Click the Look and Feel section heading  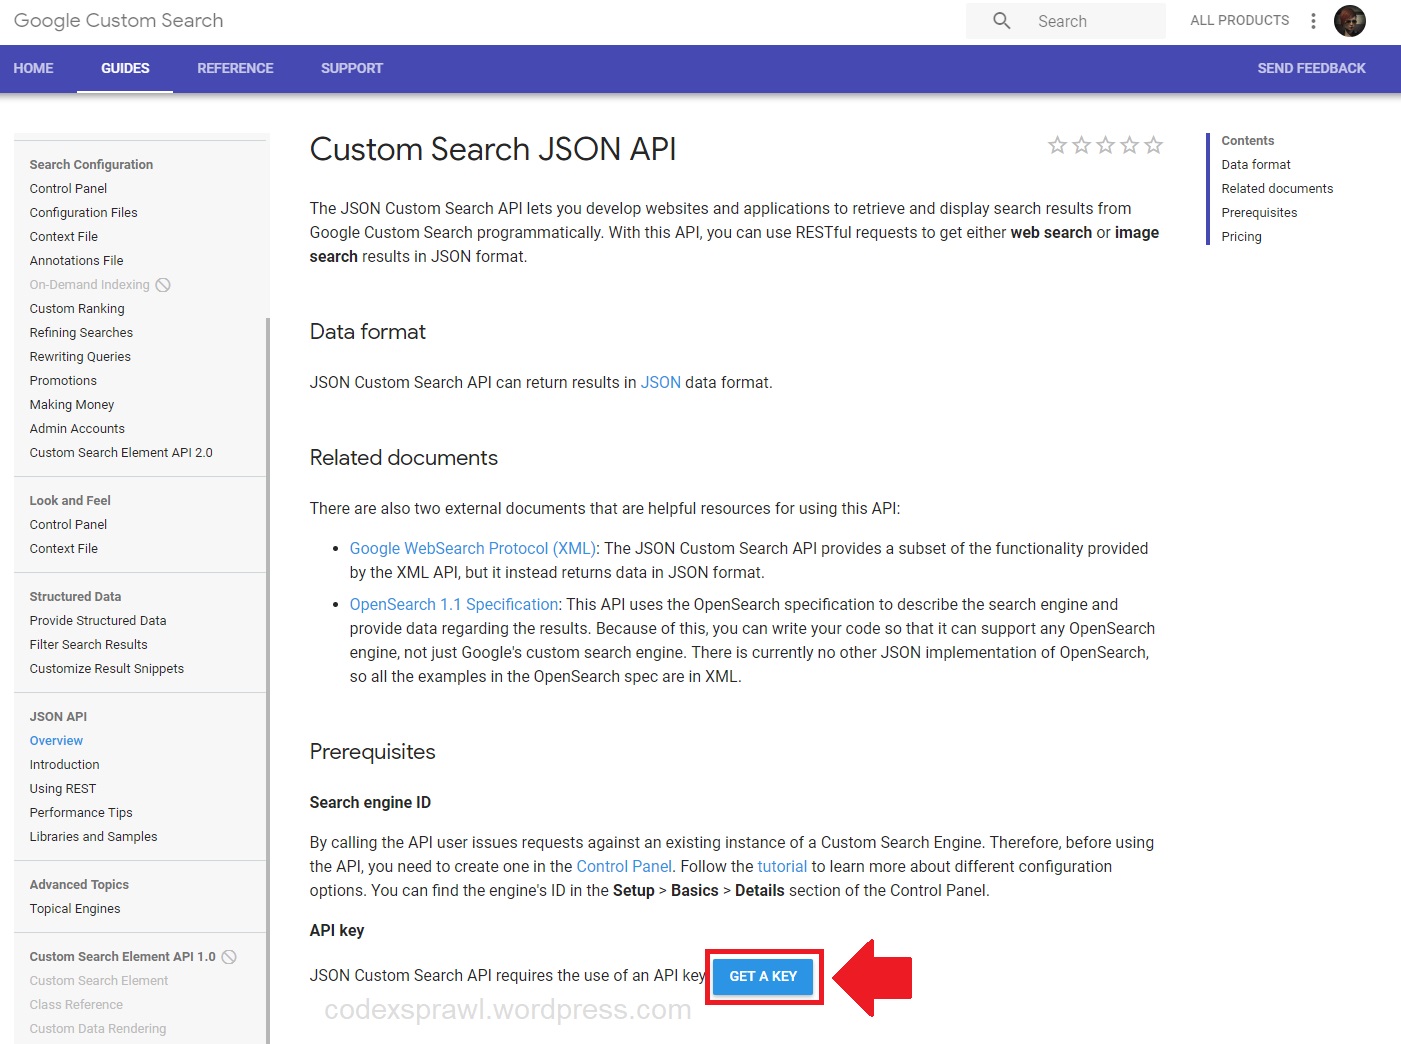70,501
